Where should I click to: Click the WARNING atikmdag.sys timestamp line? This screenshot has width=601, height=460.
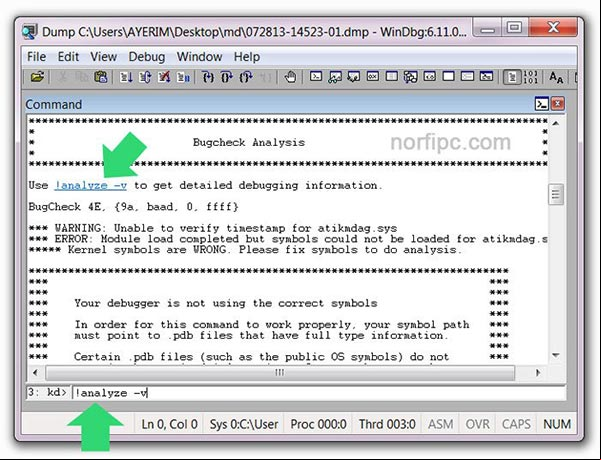click(213, 228)
